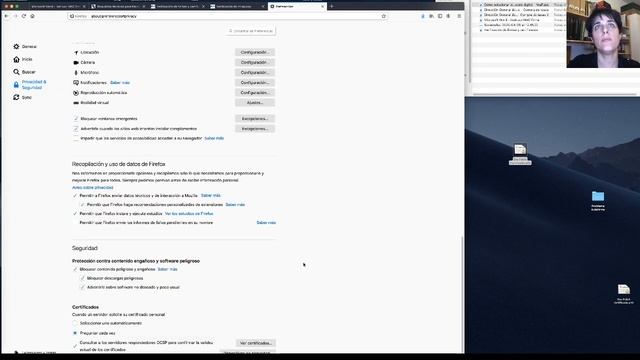Viewport: 640px width, 360px height.
Task: Click the download arrow toolbar icon
Action: (x=423, y=16)
